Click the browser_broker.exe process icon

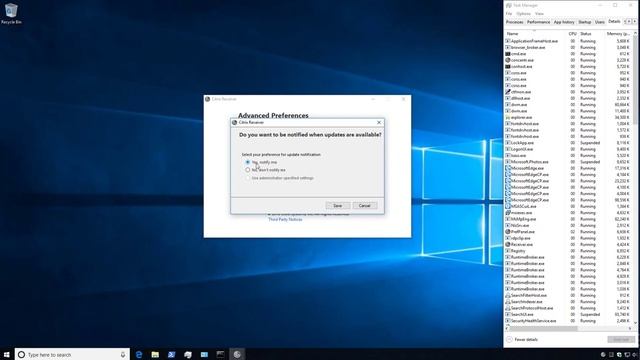click(x=508, y=47)
